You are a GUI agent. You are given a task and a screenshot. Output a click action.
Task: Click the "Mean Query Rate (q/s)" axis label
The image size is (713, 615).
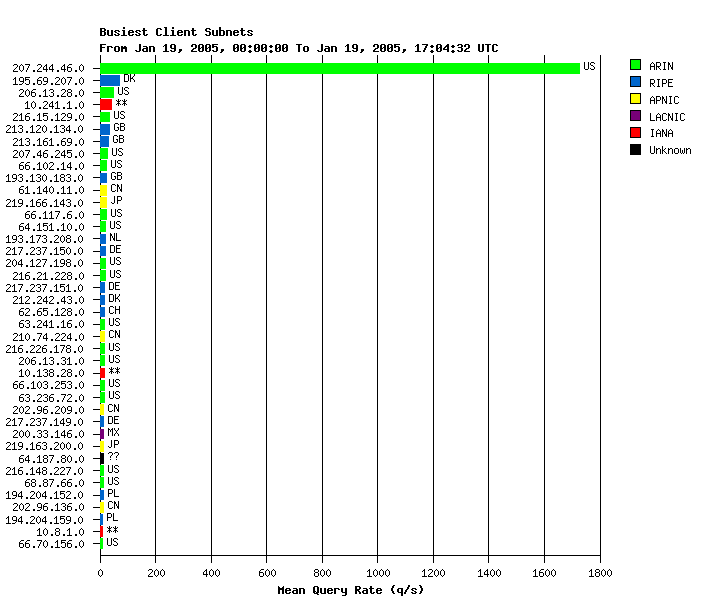(x=350, y=590)
